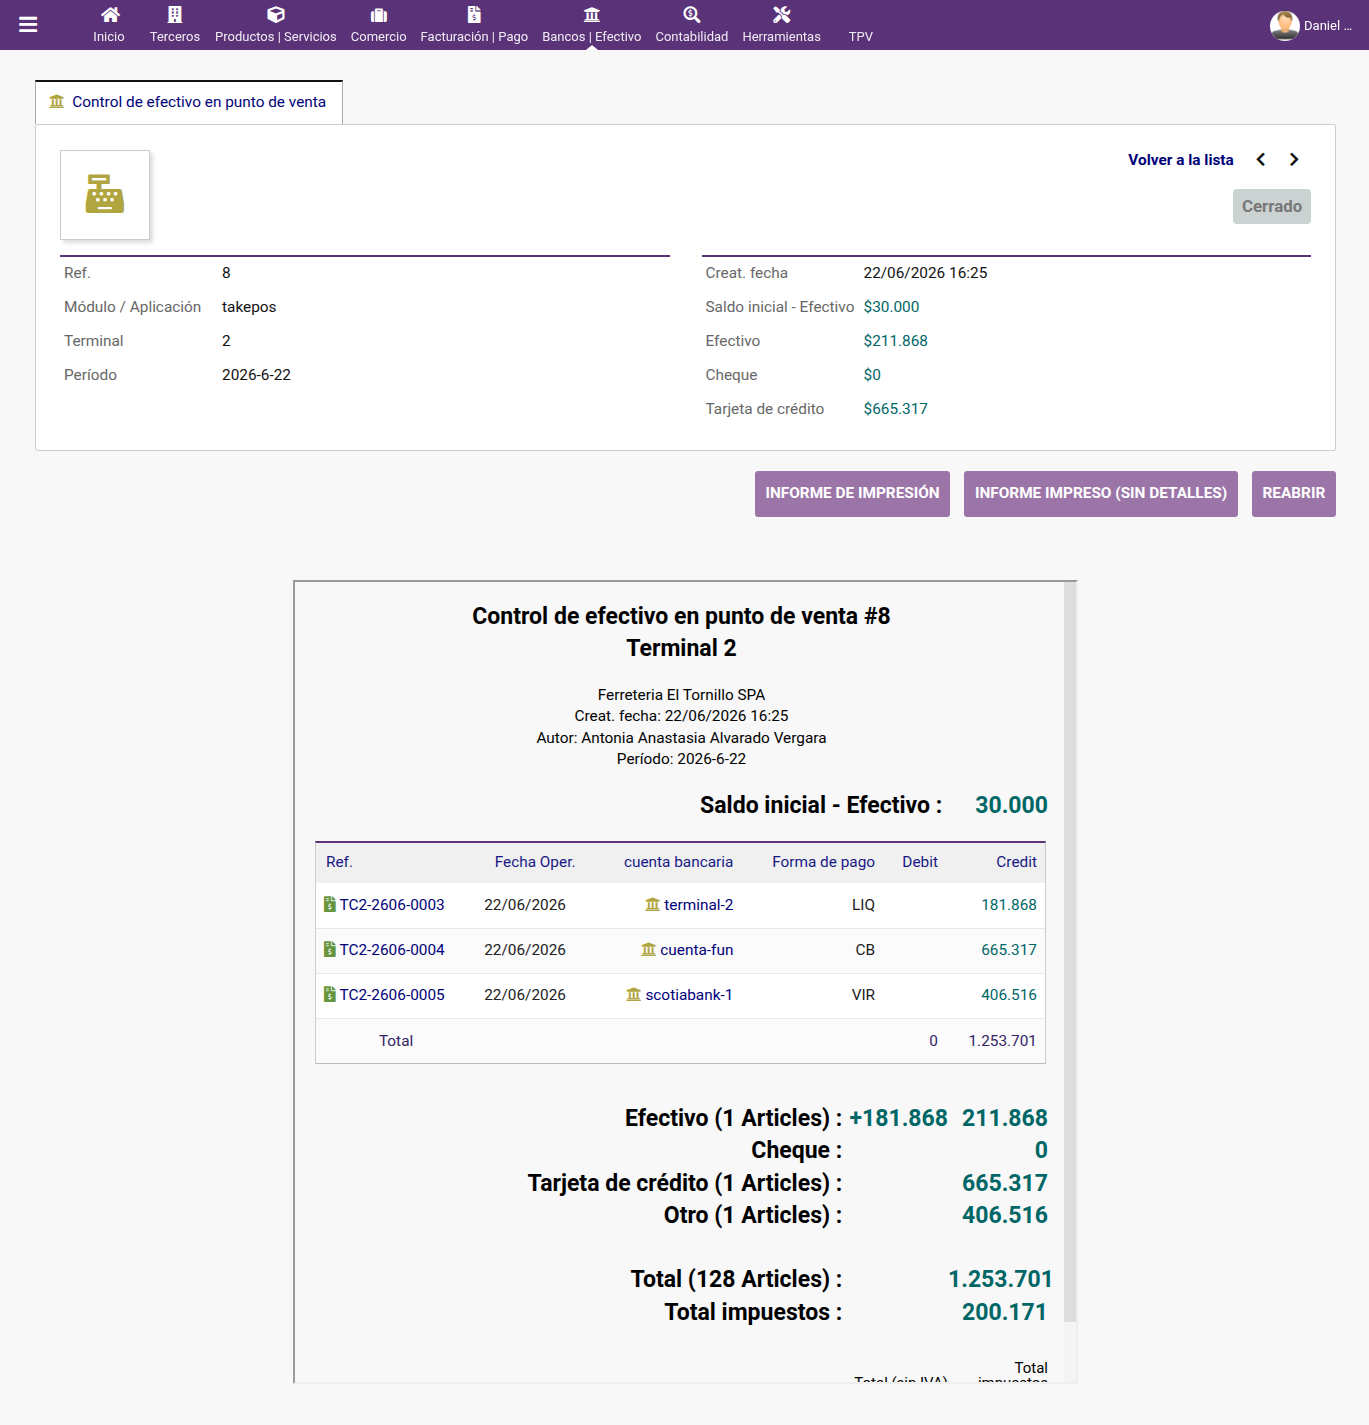Click Efectivo value $211.868
Screen dimensions: 1369x1425
(x=895, y=341)
